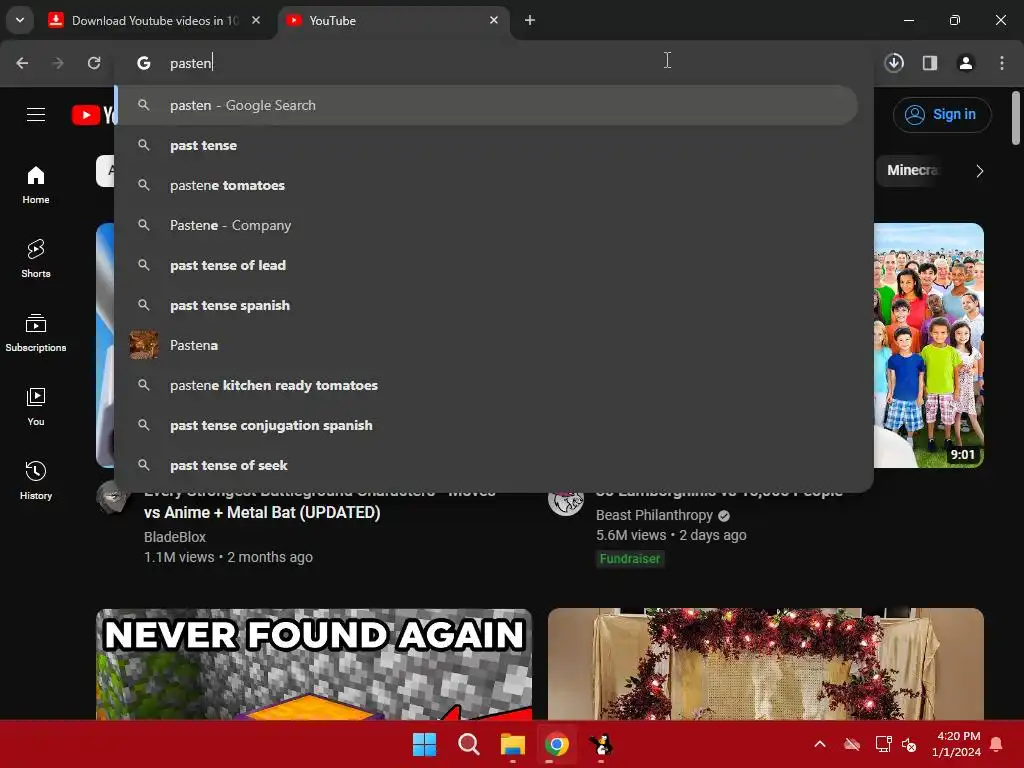
Task: Open History in the sidebar
Action: [36, 480]
